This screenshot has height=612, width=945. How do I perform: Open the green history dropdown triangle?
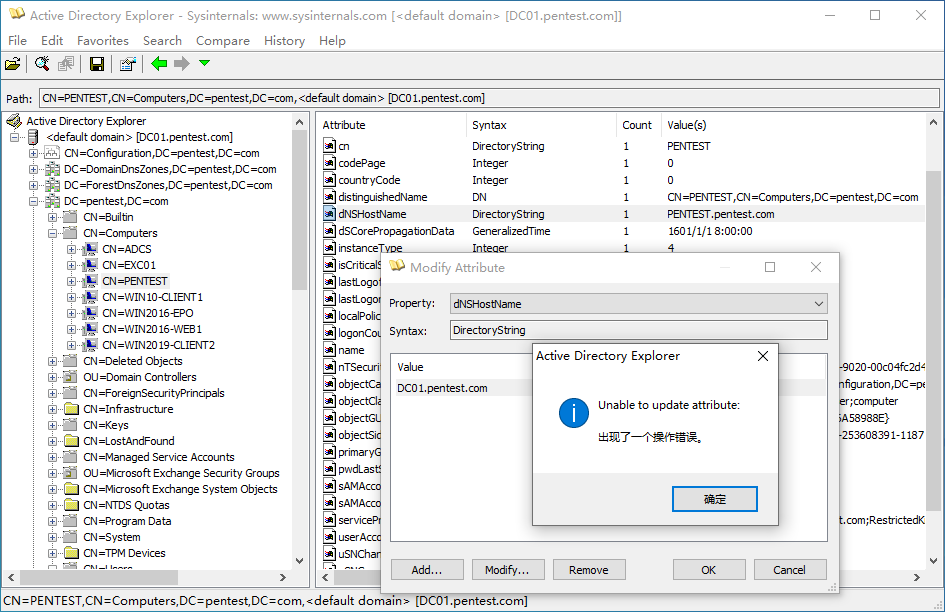[204, 63]
